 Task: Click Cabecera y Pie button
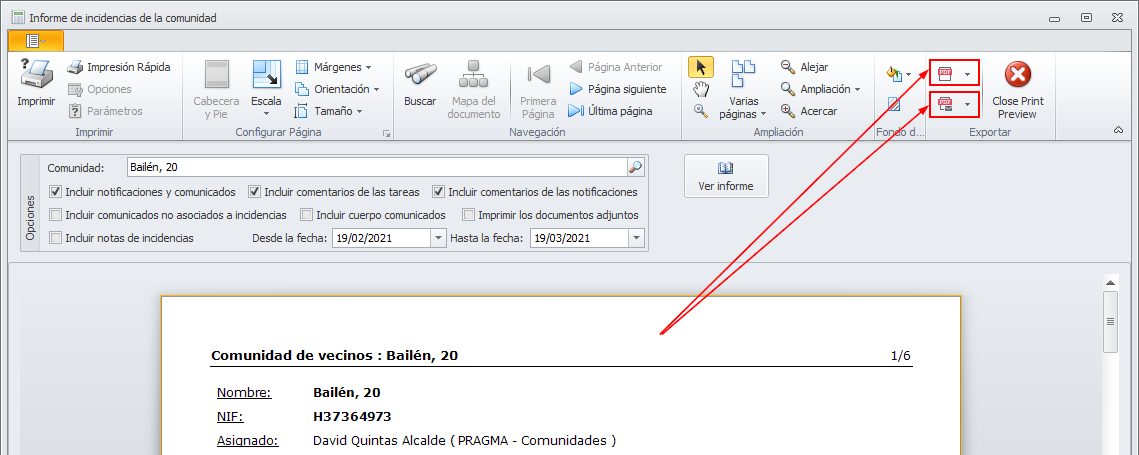click(216, 89)
